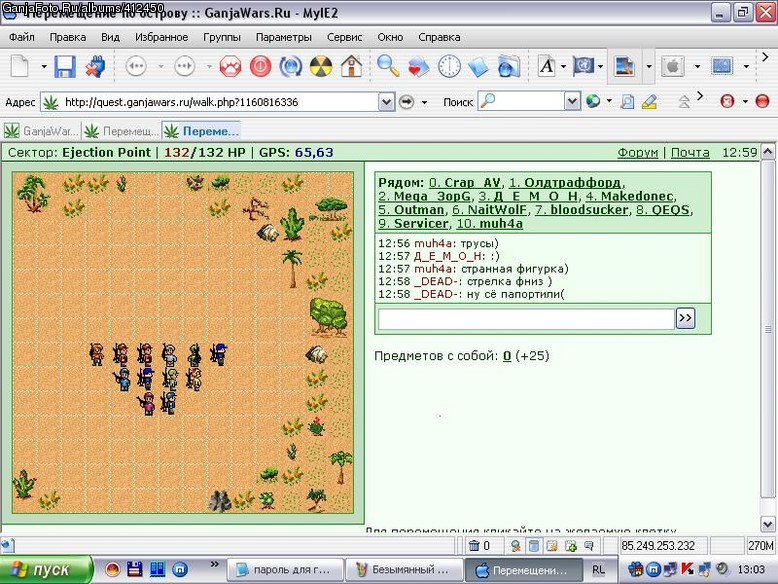This screenshot has width=778, height=584.
Task: Expand forward button history dropdown arrow
Action: tap(209, 66)
